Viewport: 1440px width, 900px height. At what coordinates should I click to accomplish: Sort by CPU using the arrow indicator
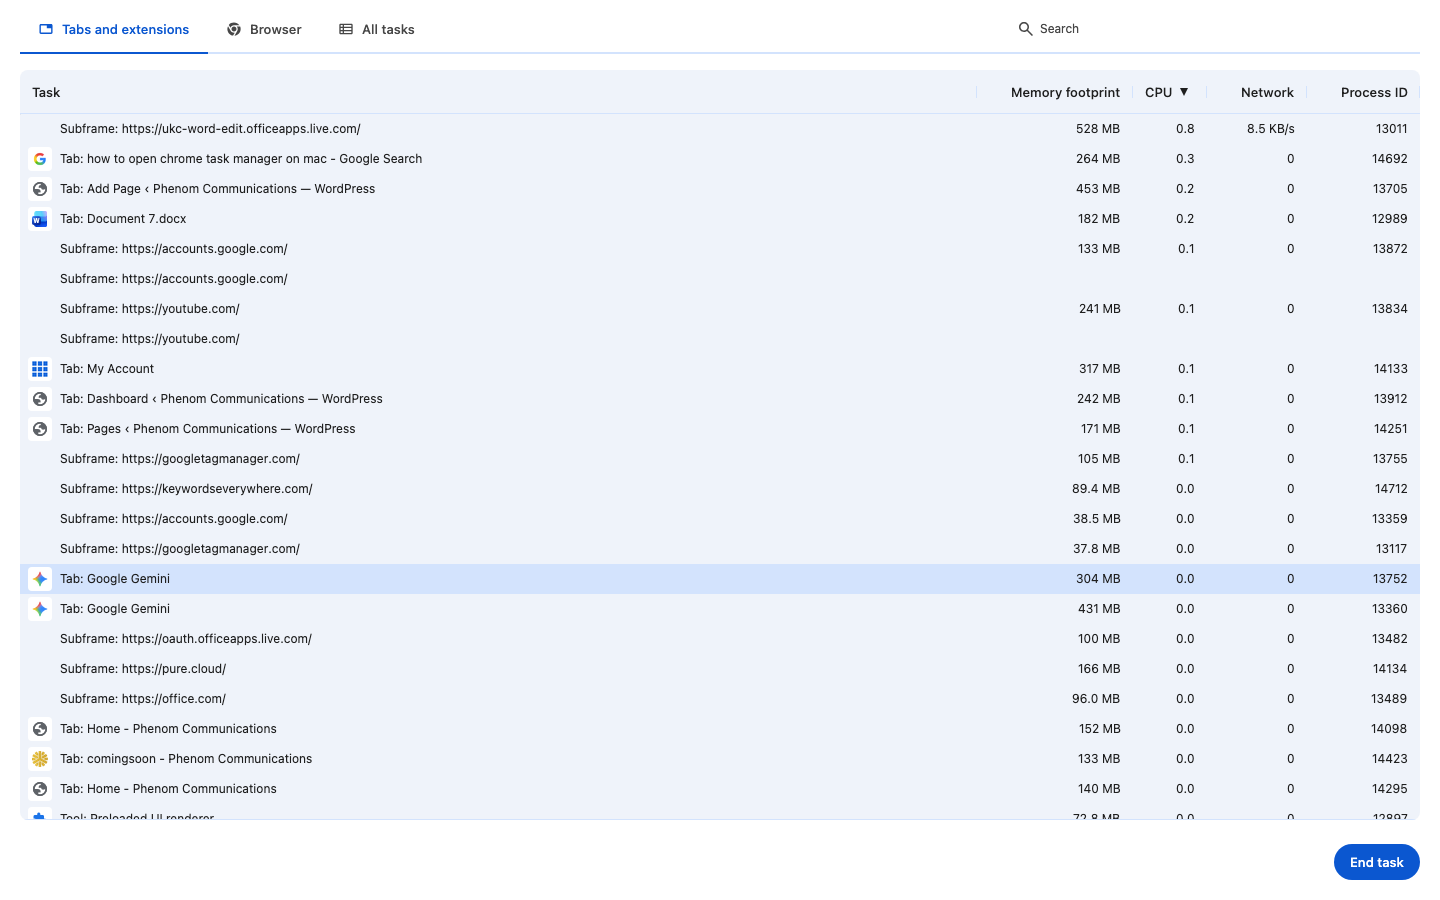[1184, 92]
